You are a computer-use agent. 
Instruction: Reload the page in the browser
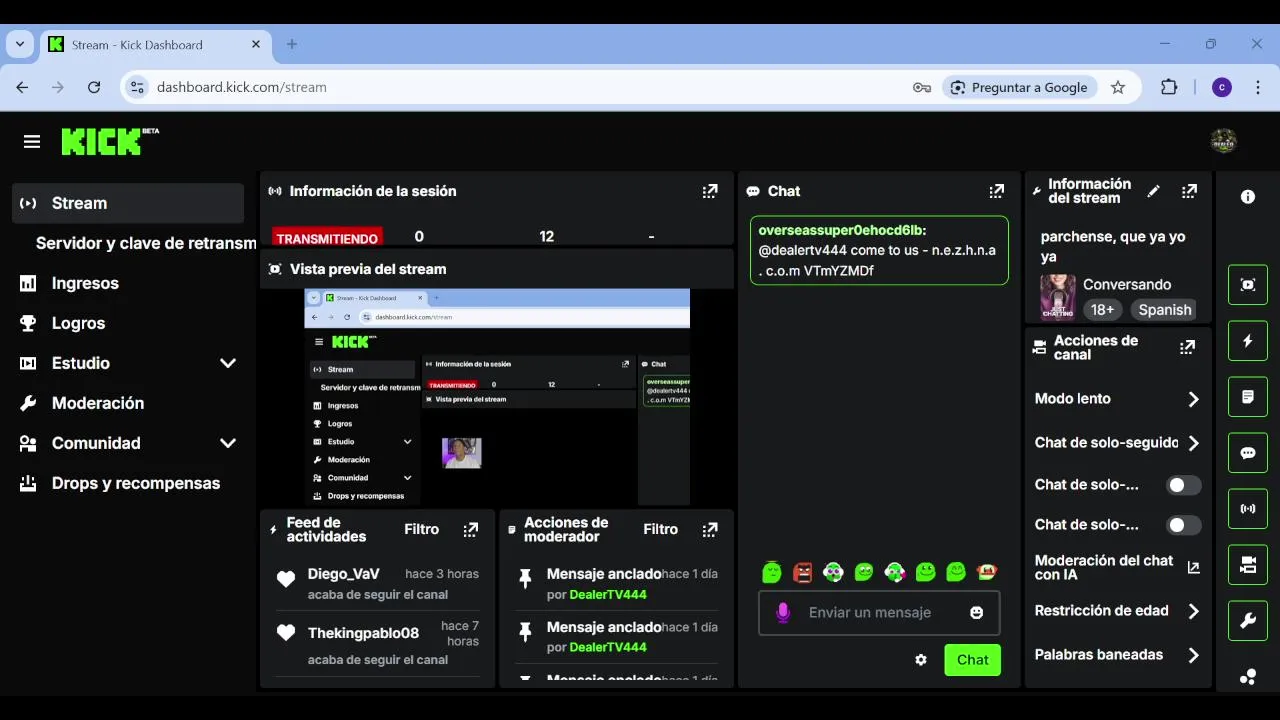(94, 88)
